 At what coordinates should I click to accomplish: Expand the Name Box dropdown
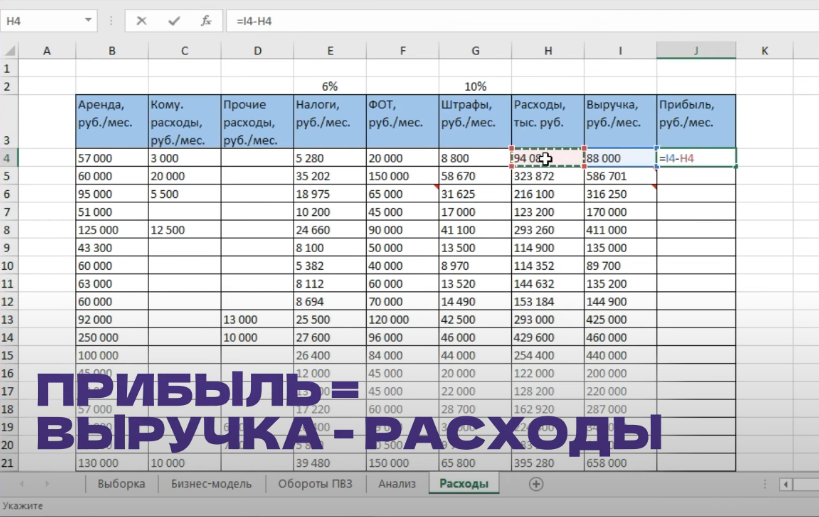click(88, 20)
